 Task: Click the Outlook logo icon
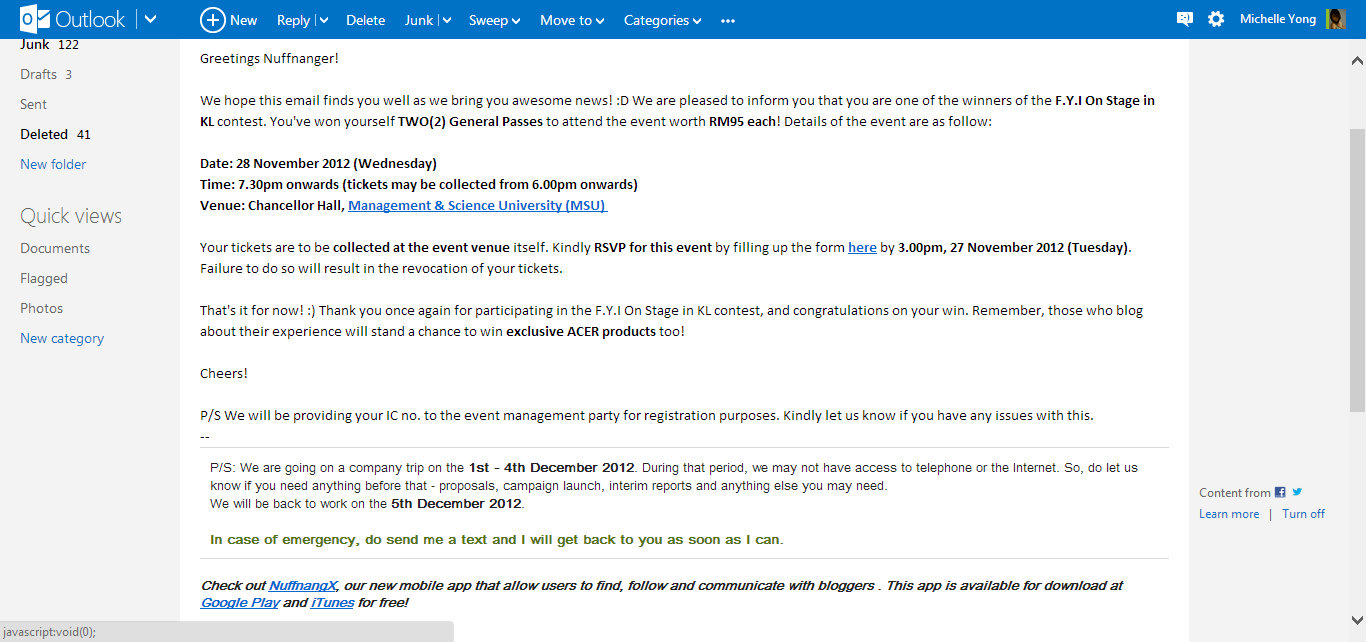(34, 19)
